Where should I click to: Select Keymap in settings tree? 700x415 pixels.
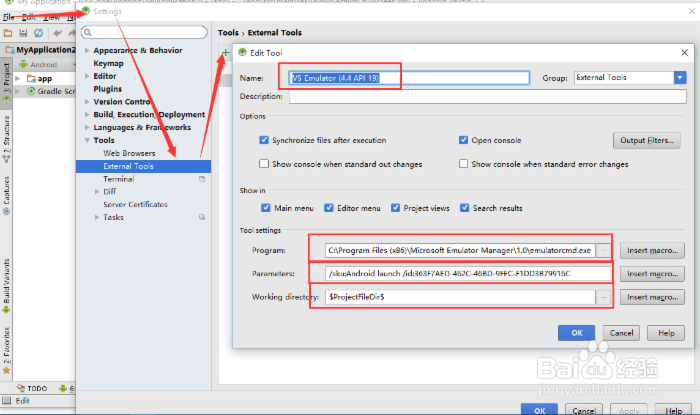point(108,63)
